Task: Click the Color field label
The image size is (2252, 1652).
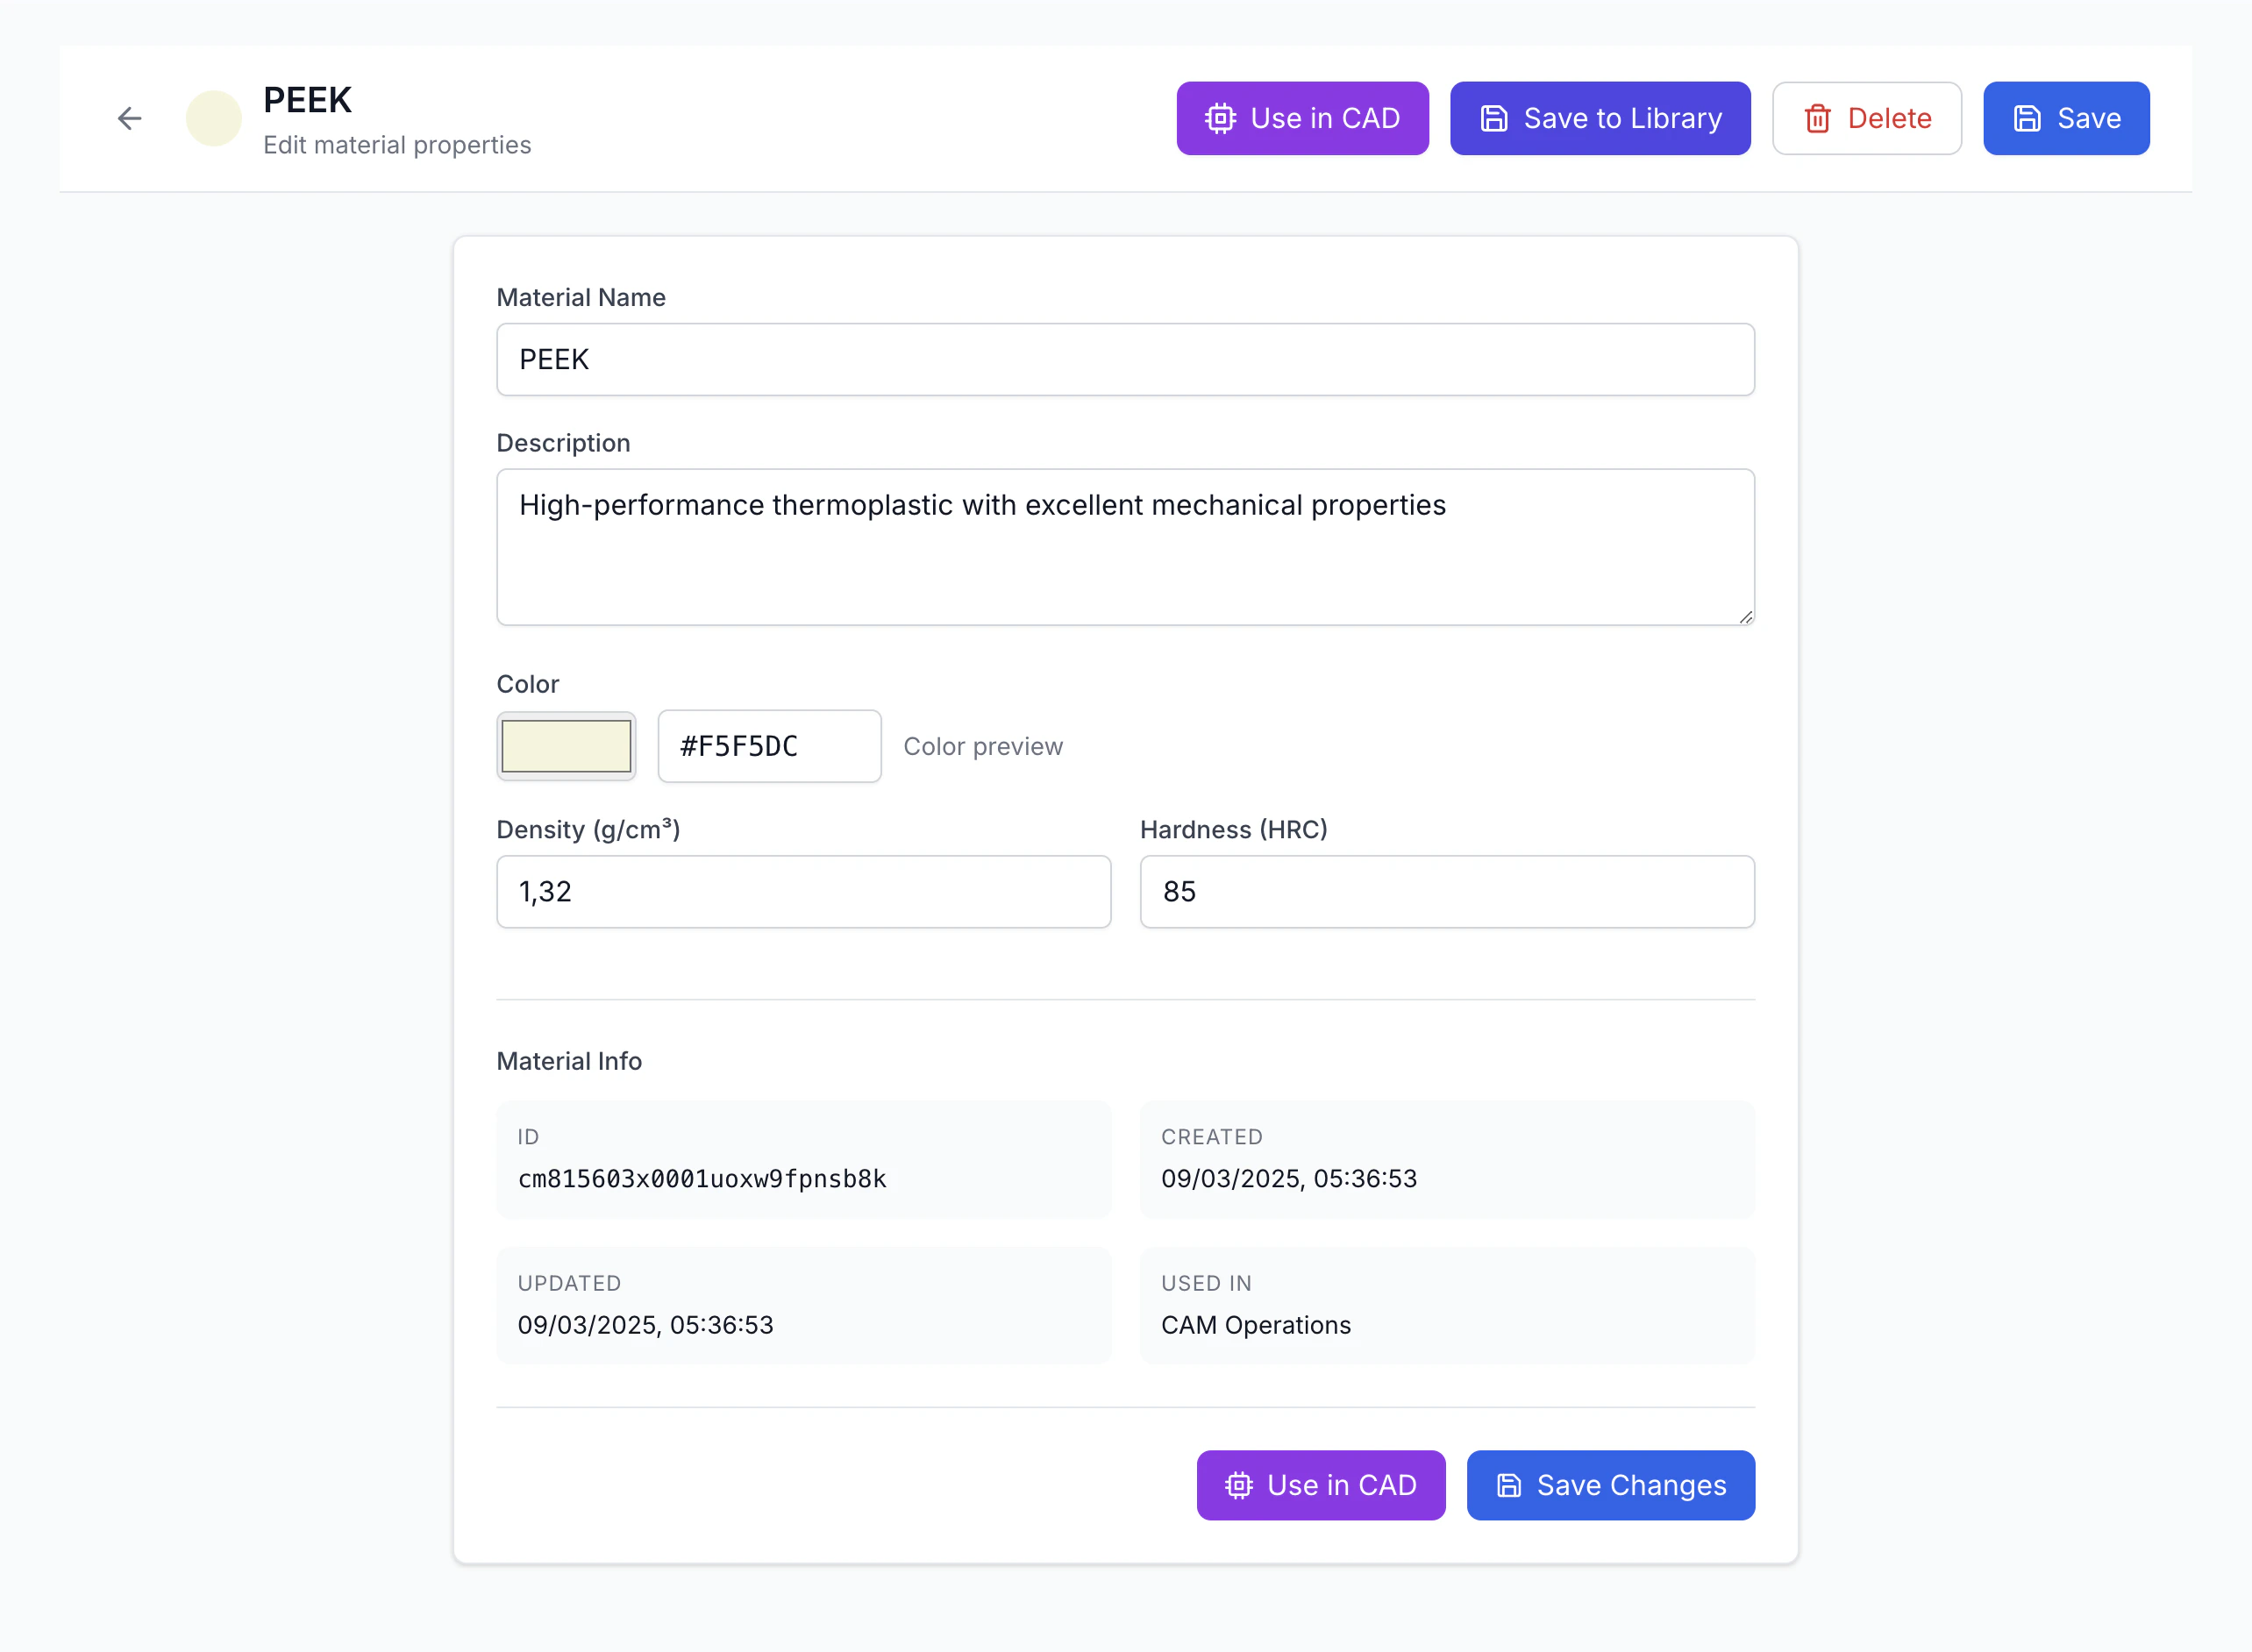Action: point(527,684)
